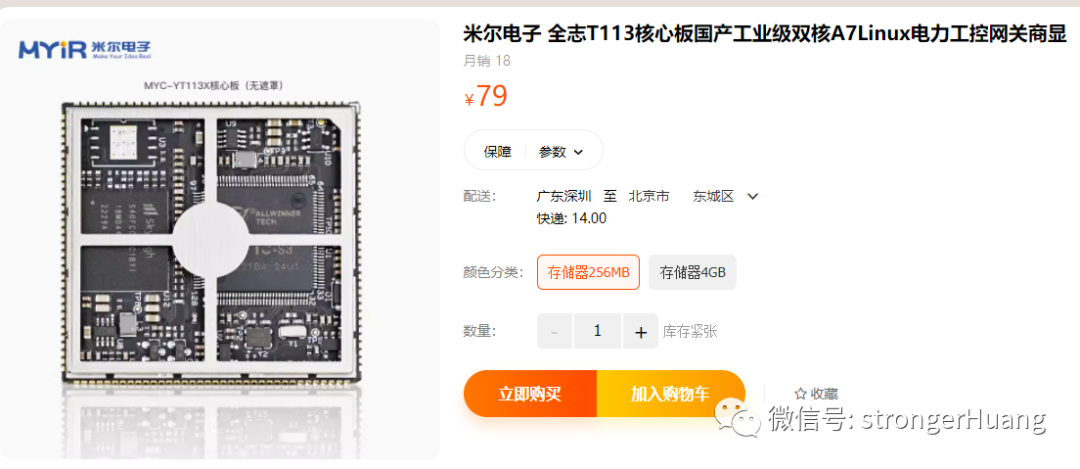Viewport: 1080px width, 469px height.
Task: Click the WeChat logo icon in the watermark
Action: pyautogui.click(x=738, y=419)
